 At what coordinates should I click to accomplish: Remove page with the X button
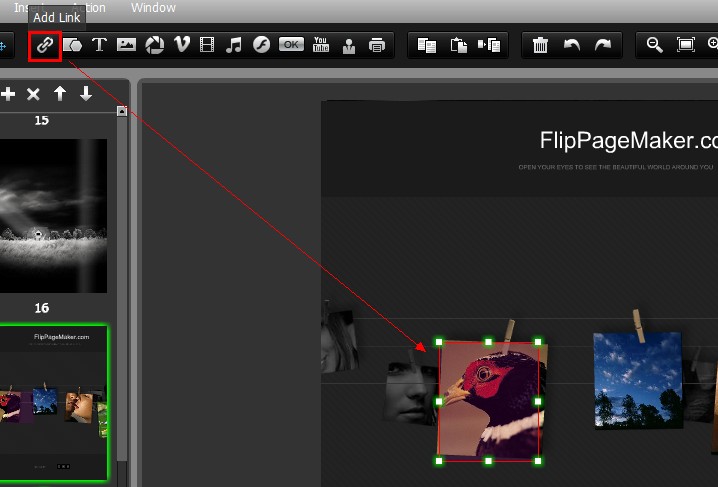coord(33,94)
